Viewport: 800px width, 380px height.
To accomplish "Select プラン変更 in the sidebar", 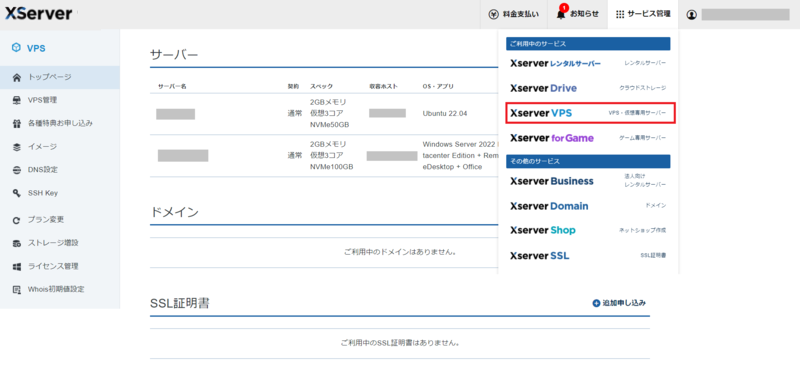I will [60, 220].
